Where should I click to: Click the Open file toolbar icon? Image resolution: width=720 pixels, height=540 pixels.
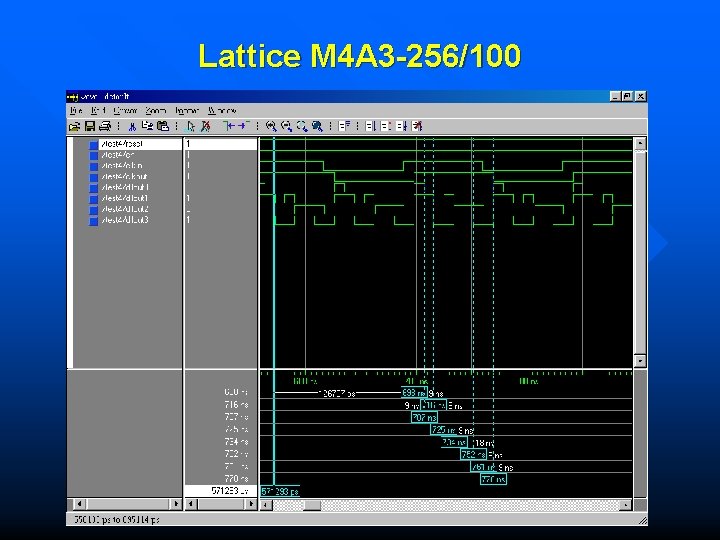click(74, 126)
